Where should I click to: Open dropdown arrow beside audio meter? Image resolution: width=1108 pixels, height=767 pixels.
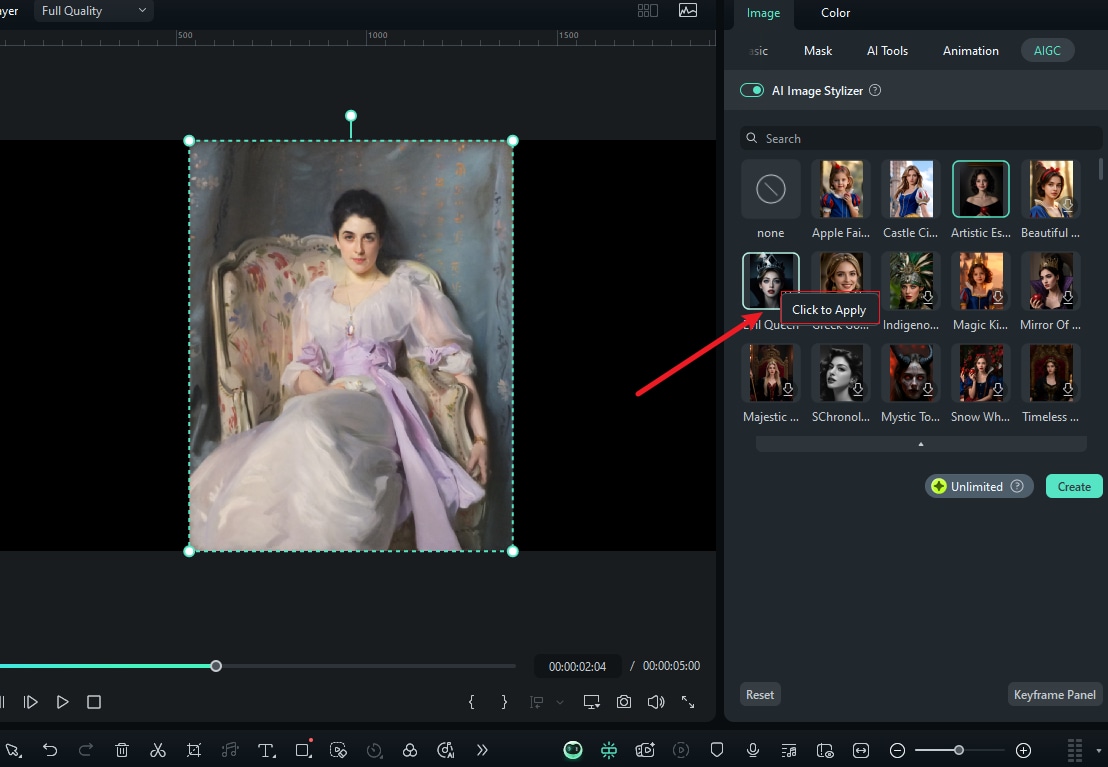coord(1098,751)
